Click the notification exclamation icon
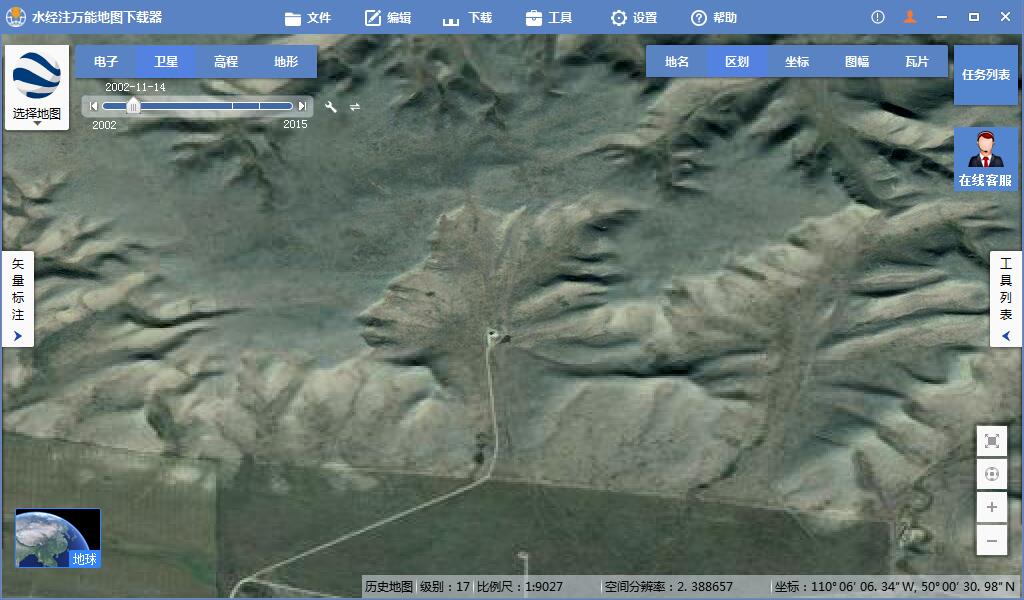 tap(878, 17)
